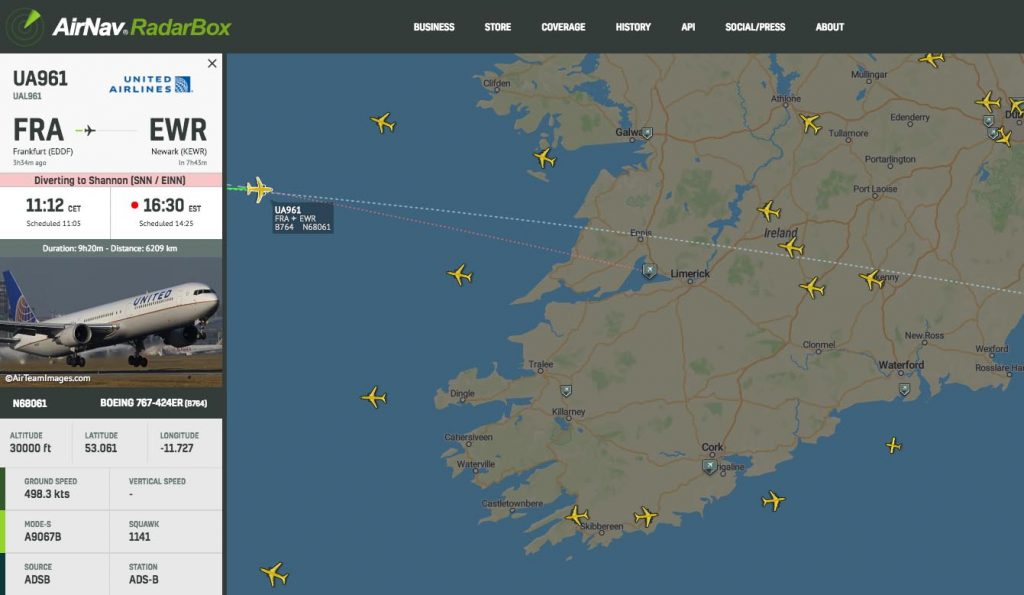
Task: Click the Diverting to Shannon notice
Action: pos(111,180)
